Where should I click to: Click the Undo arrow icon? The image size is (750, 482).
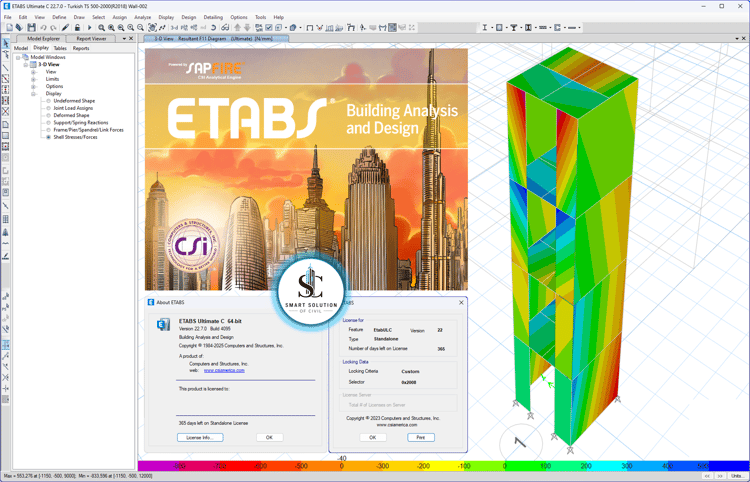tap(44, 28)
